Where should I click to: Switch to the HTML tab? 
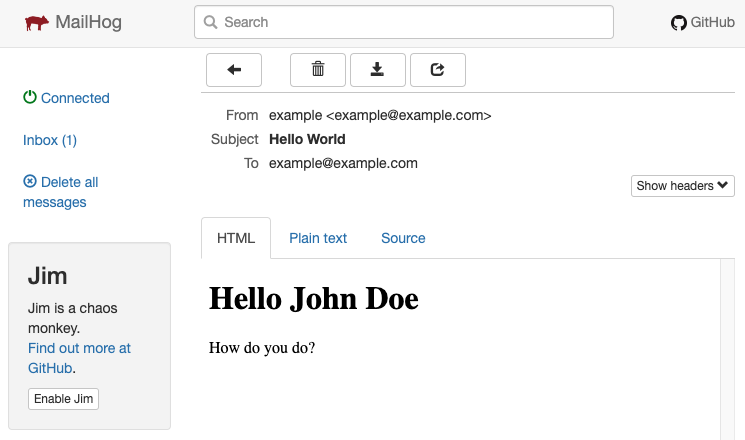(236, 238)
